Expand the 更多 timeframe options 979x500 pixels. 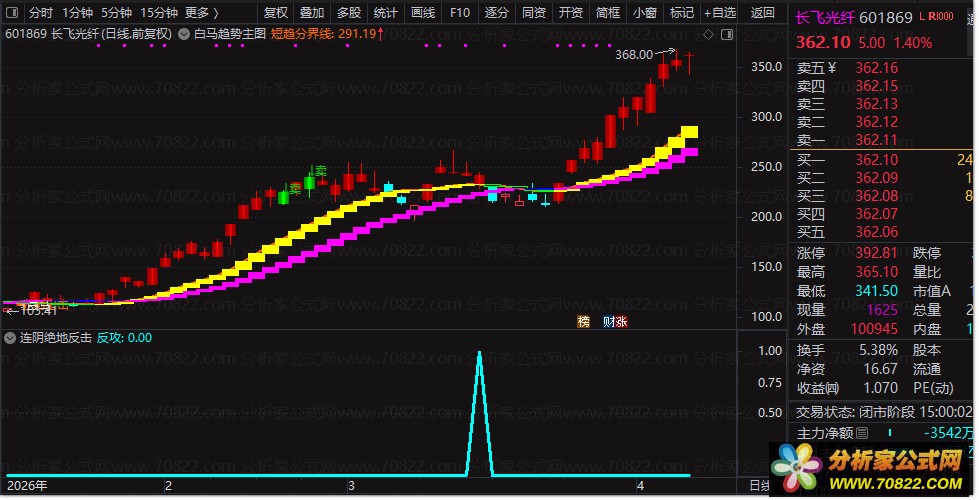[x=202, y=12]
